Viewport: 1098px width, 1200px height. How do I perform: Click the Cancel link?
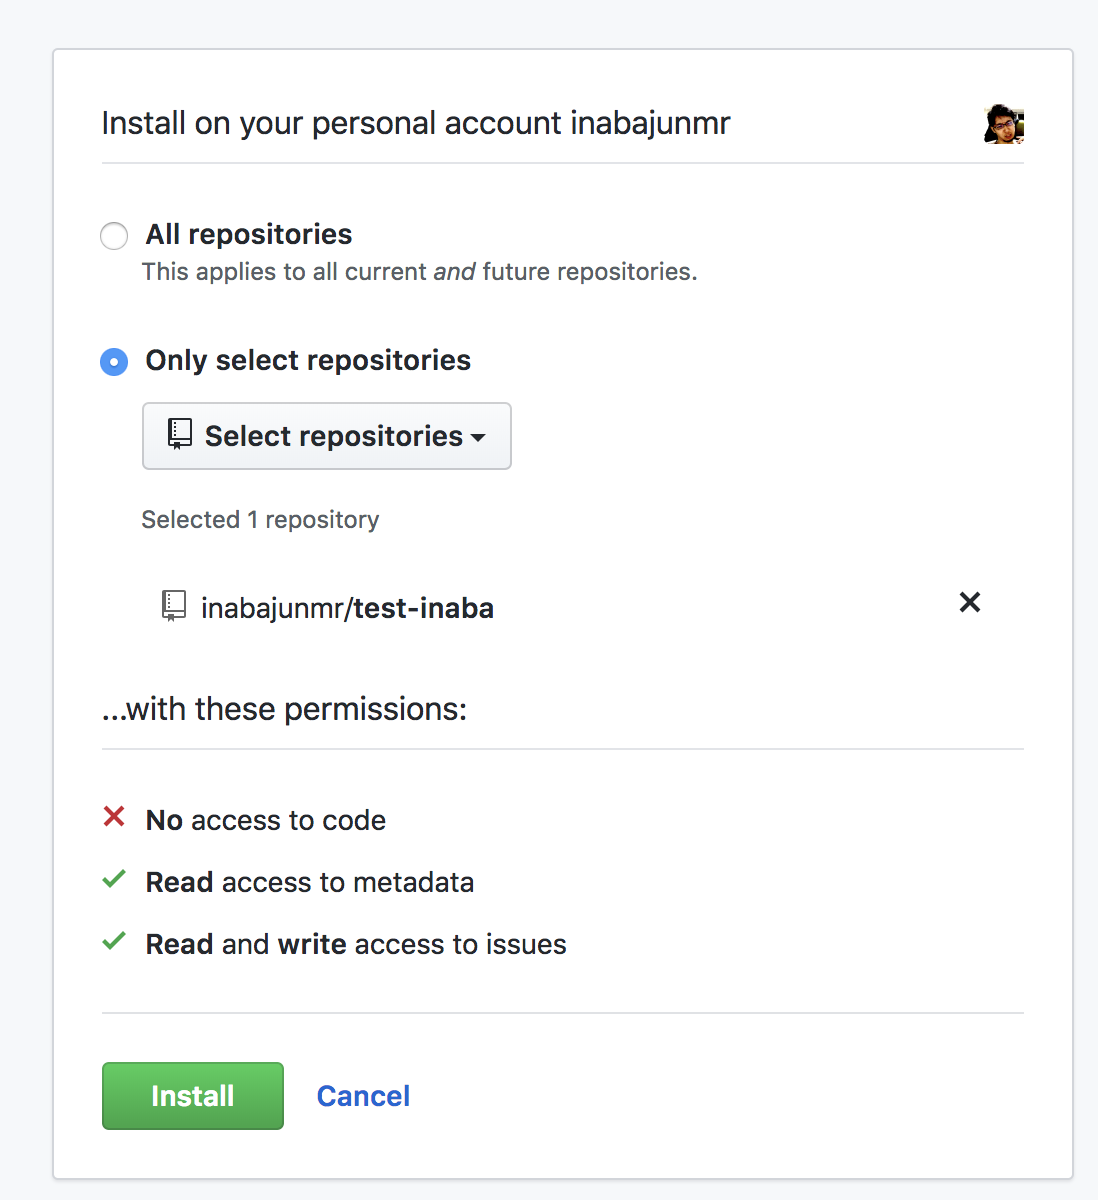[x=363, y=1096]
